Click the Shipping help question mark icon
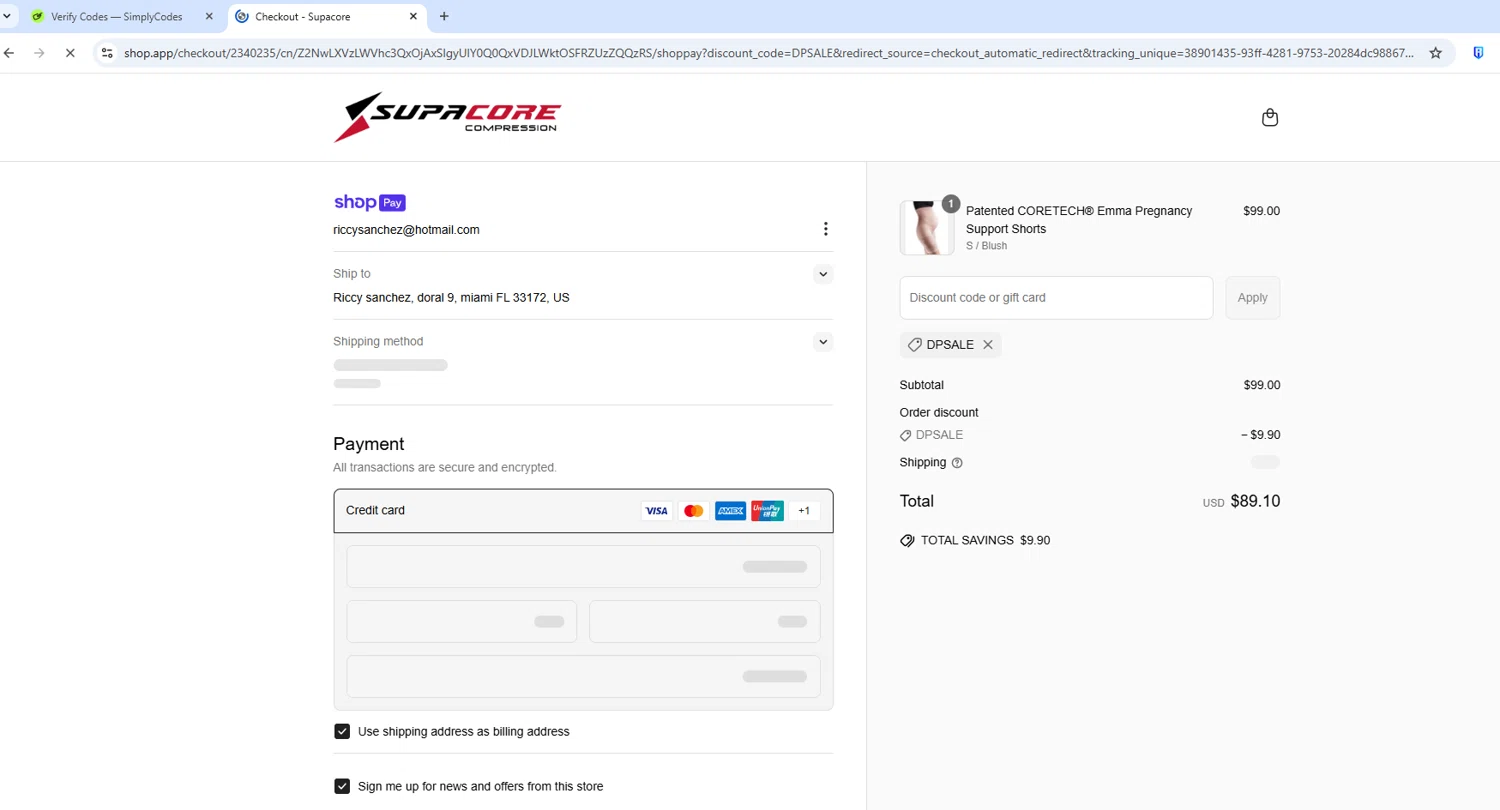Viewport: 1500px width, 810px height. coord(957,463)
